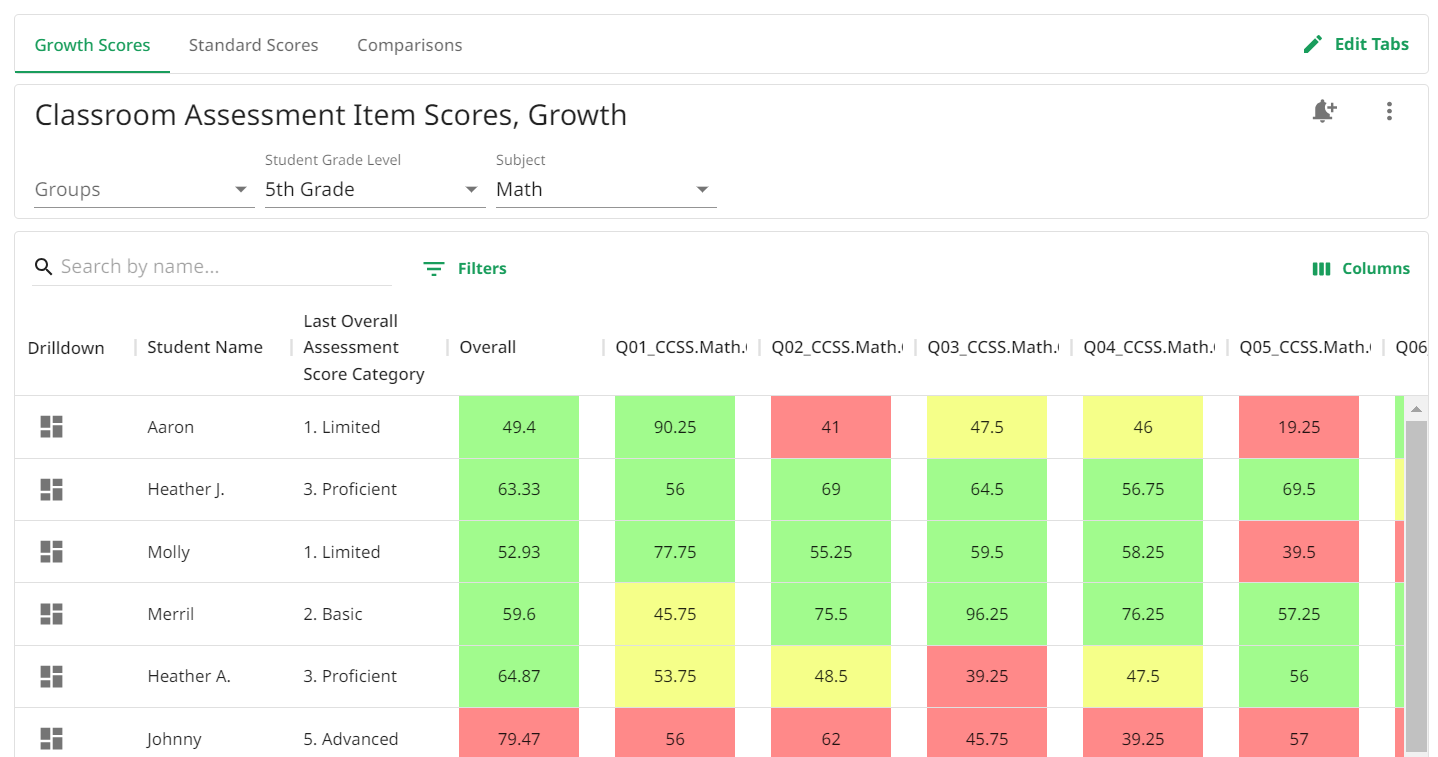Open the three-dot more options menu

coord(1389,111)
